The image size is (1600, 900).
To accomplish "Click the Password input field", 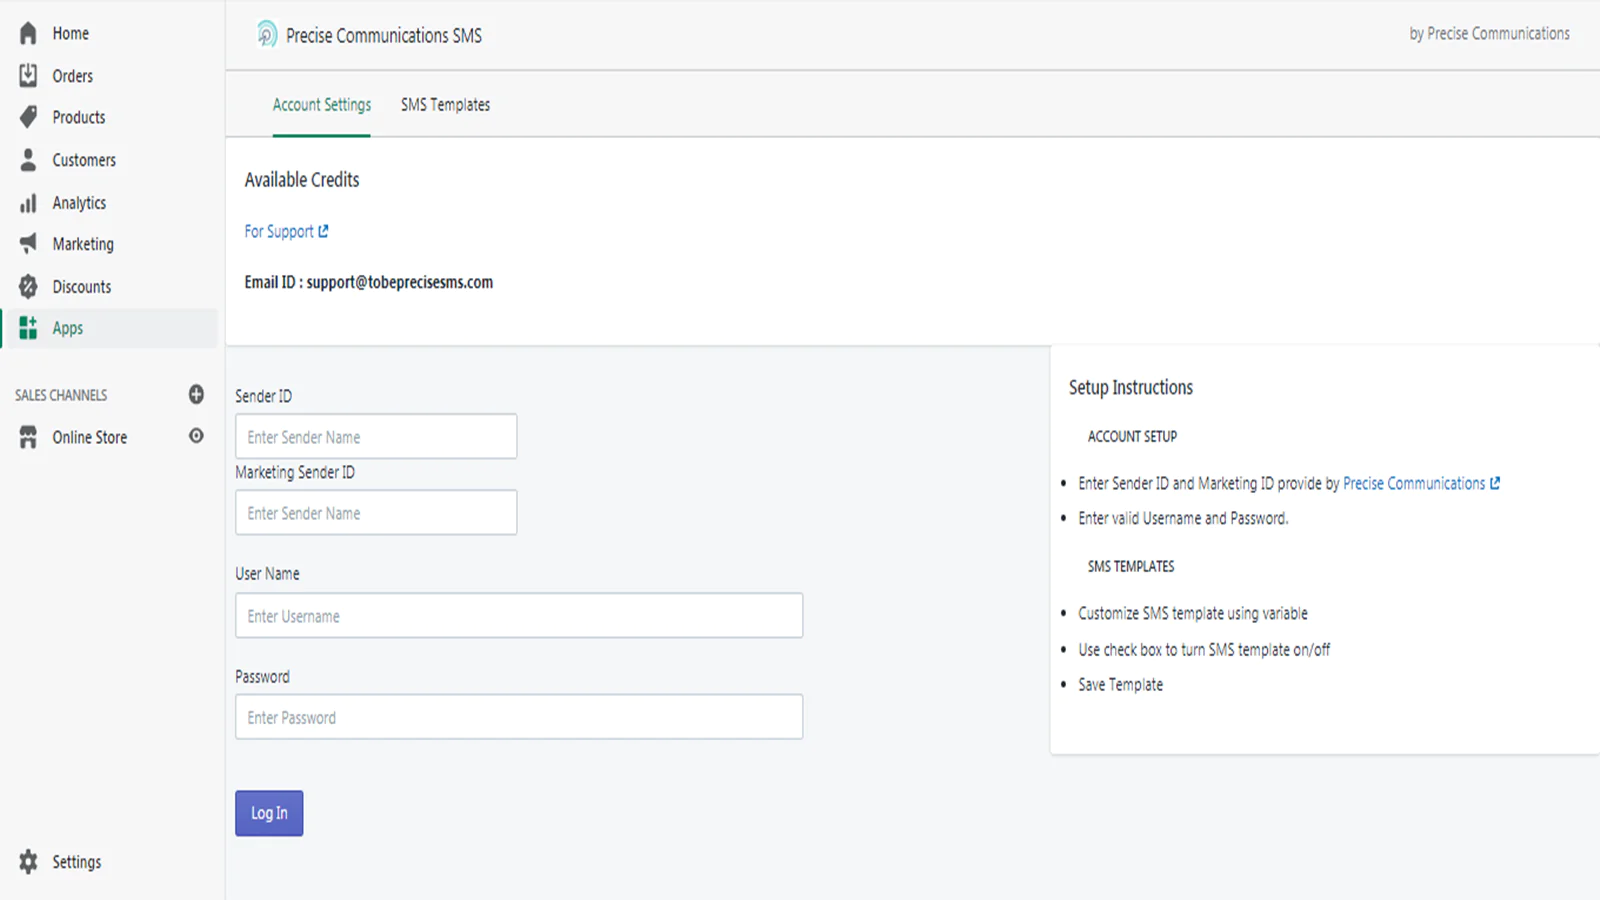I will pos(519,717).
